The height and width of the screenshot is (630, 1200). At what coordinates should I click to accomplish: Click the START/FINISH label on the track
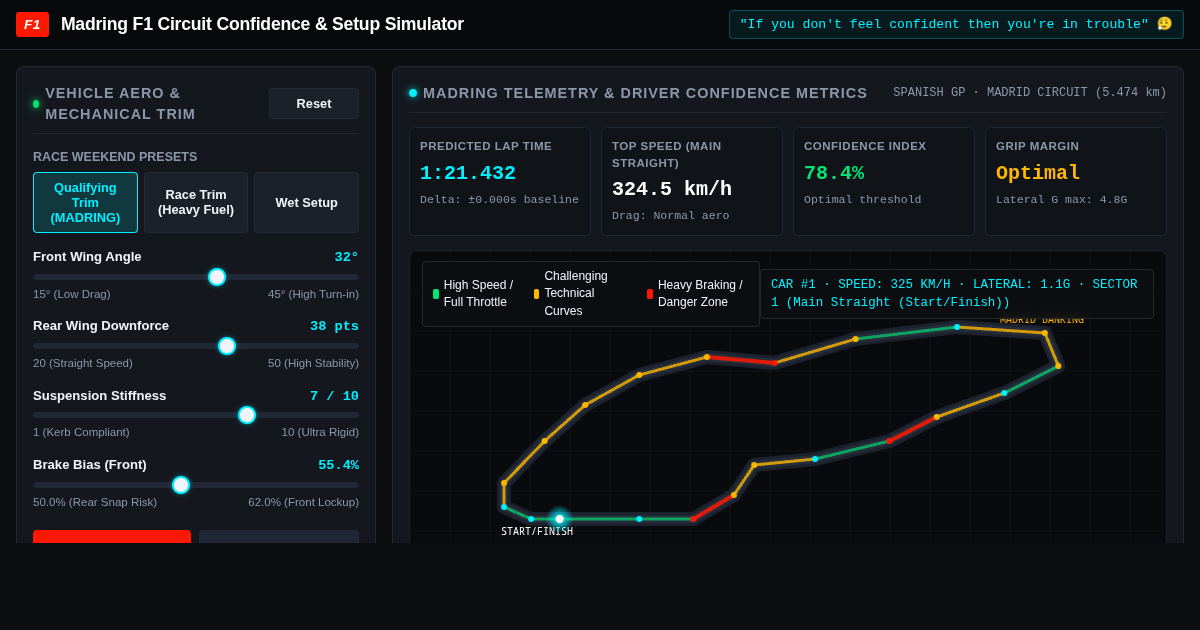(x=537, y=532)
